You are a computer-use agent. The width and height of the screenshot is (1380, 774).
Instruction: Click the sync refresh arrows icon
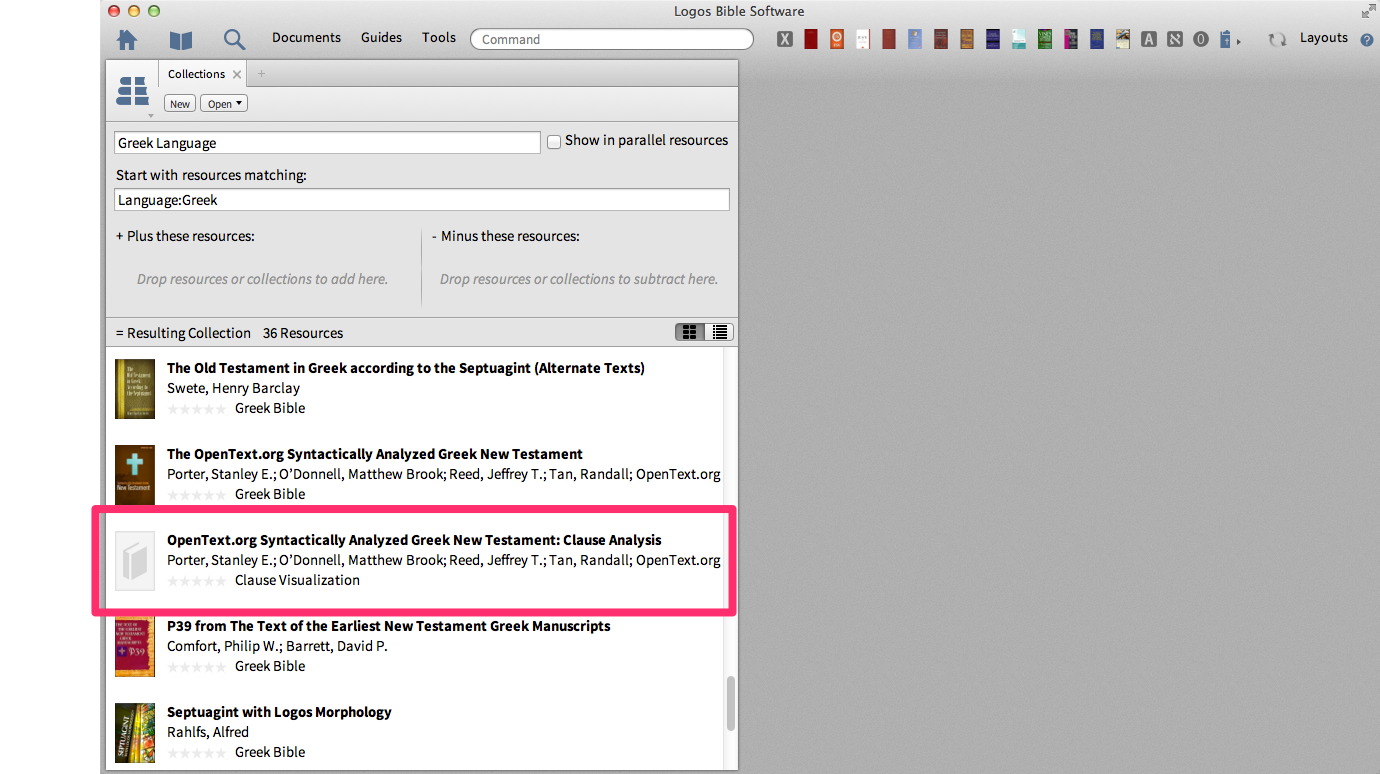click(1277, 40)
